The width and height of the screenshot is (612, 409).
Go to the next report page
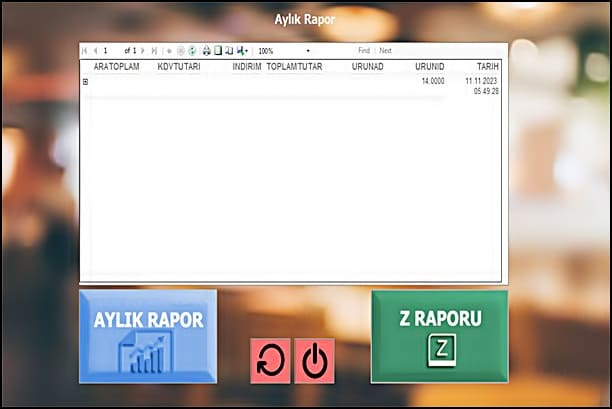[143, 50]
